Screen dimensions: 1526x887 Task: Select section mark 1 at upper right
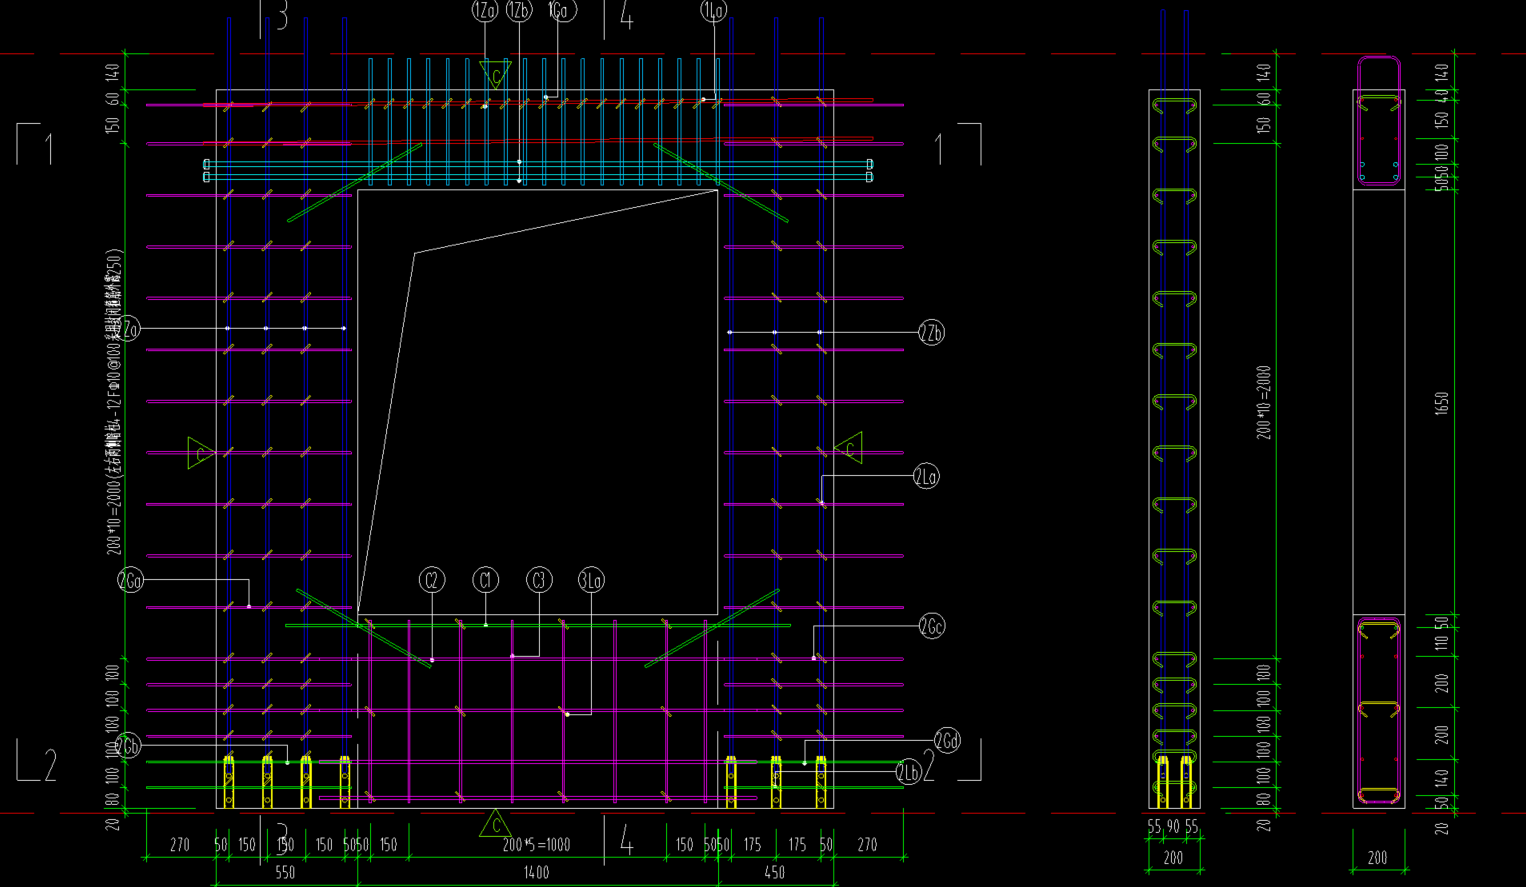939,150
